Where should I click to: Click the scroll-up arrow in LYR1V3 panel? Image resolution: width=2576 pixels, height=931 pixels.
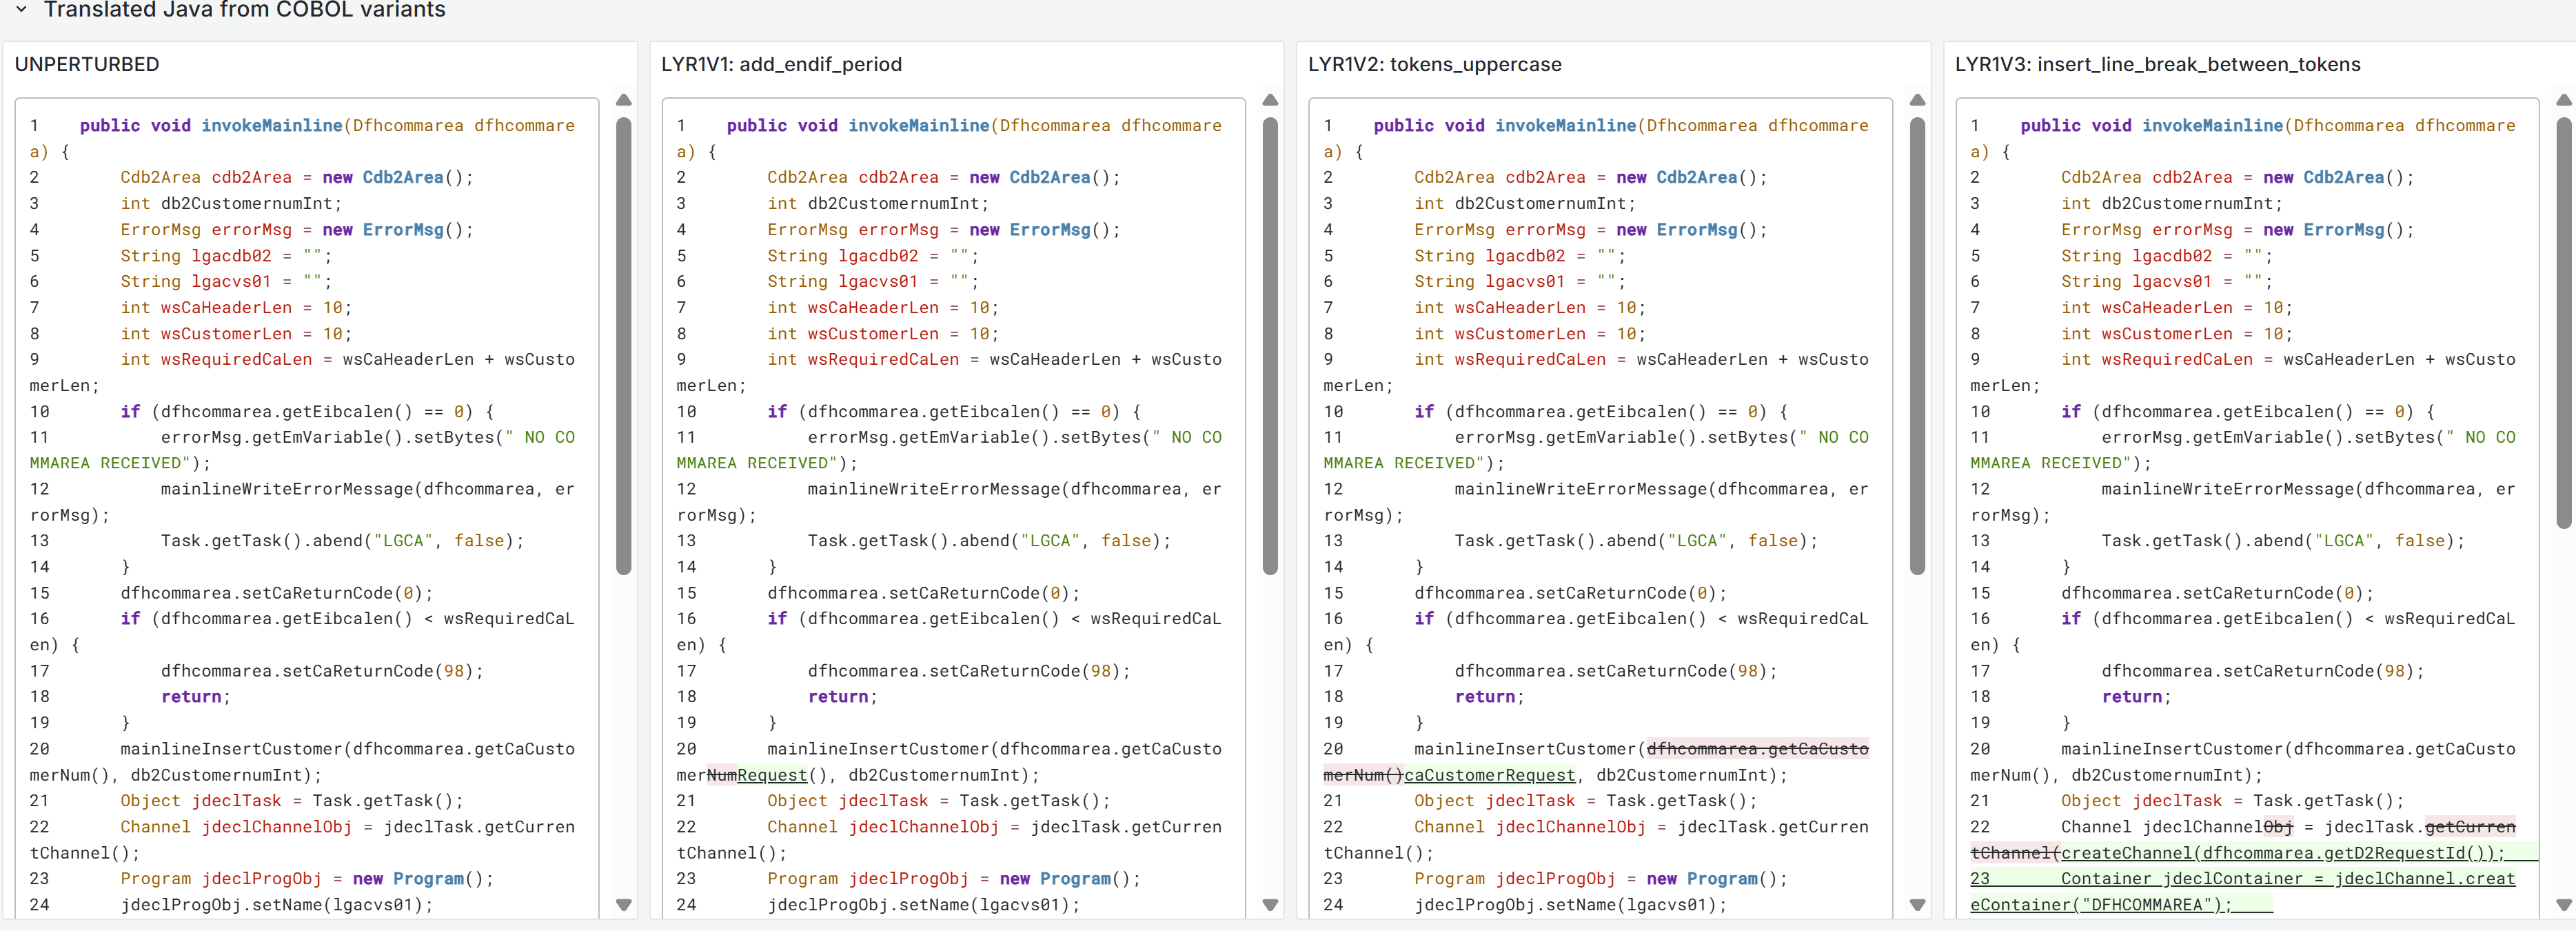(2563, 100)
